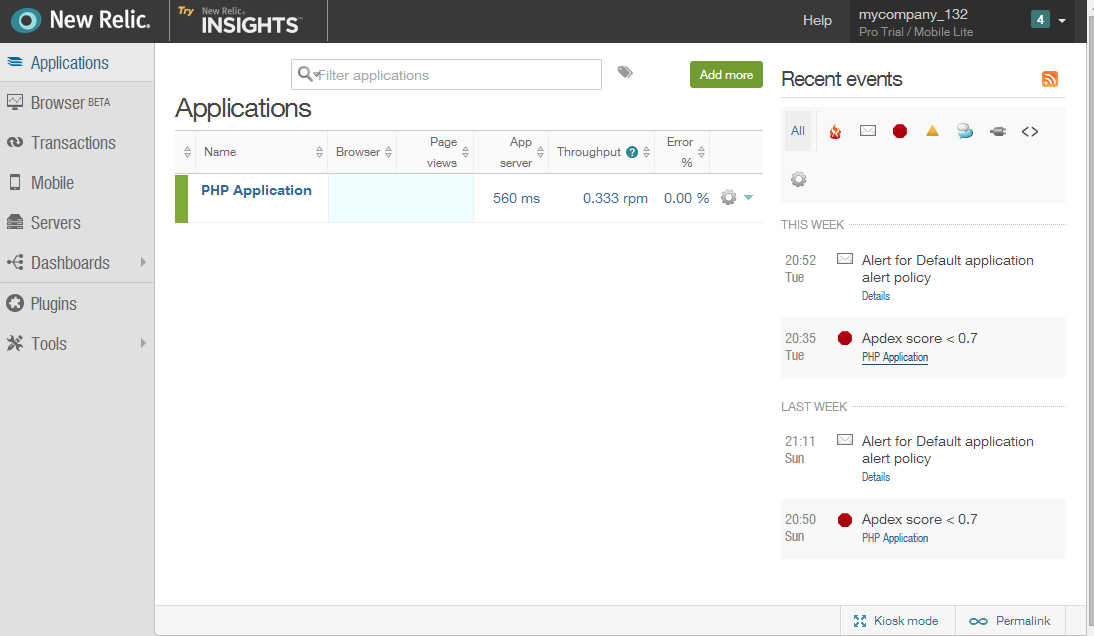Click red dot on 20:35 Tue event
The height and width of the screenshot is (636, 1094).
[x=845, y=338]
